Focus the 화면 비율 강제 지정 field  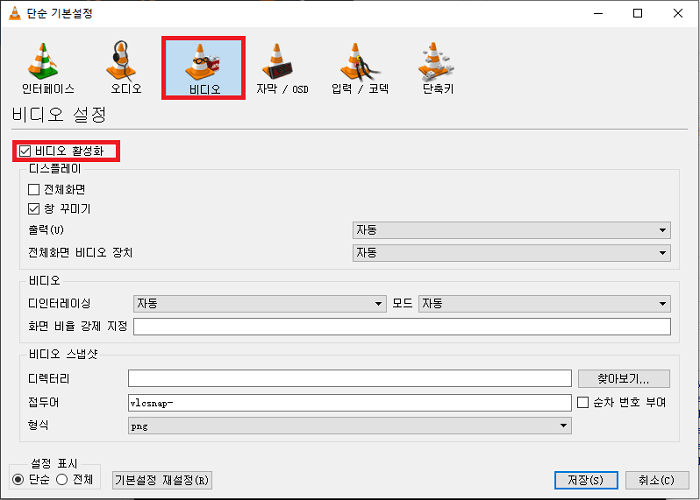click(x=402, y=327)
